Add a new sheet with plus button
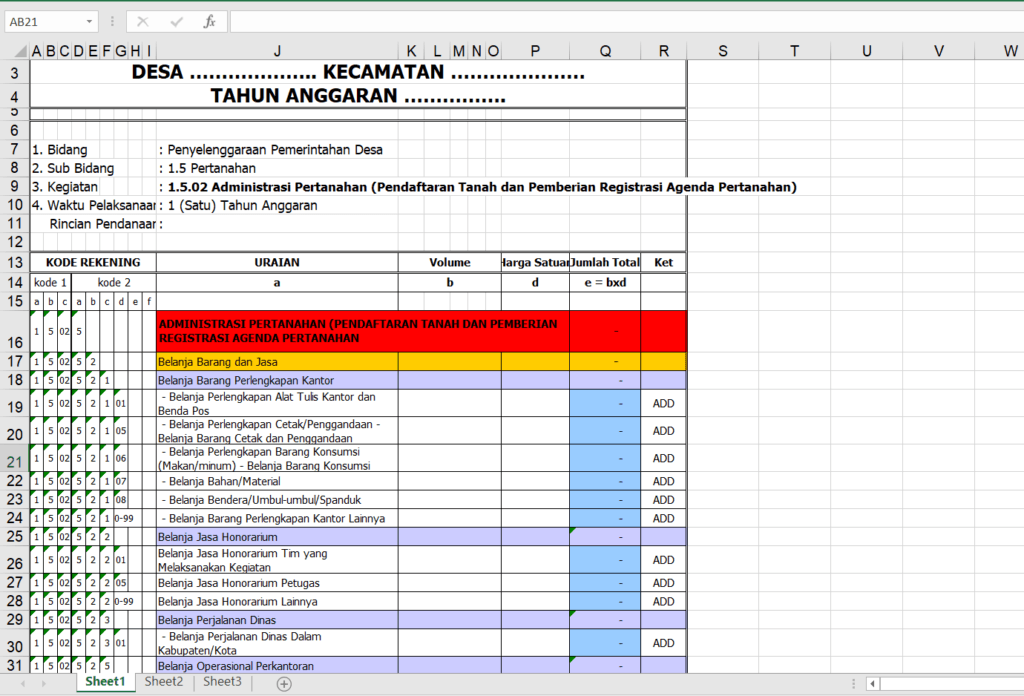This screenshot has height=696, width=1024. click(284, 683)
